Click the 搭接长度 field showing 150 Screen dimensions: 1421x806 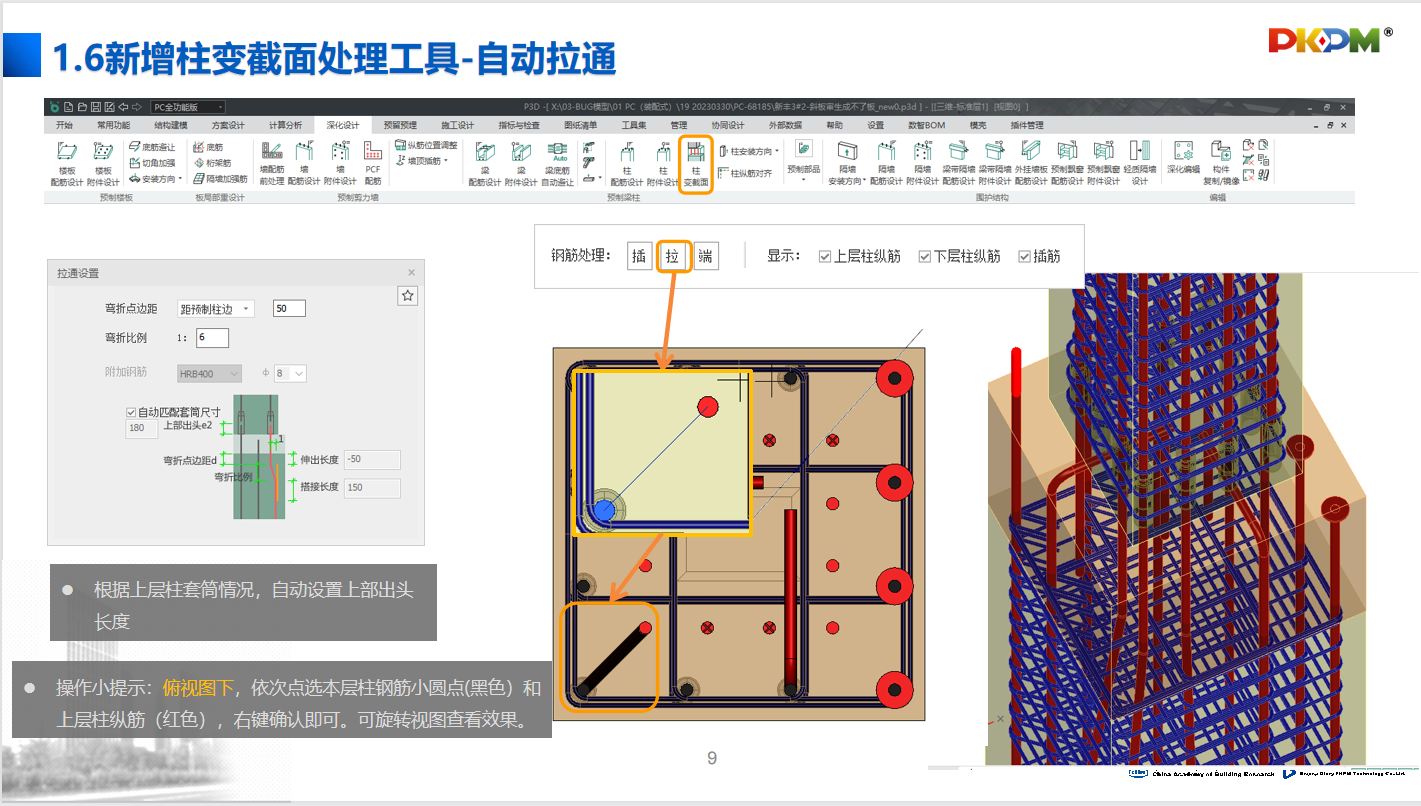coord(371,488)
